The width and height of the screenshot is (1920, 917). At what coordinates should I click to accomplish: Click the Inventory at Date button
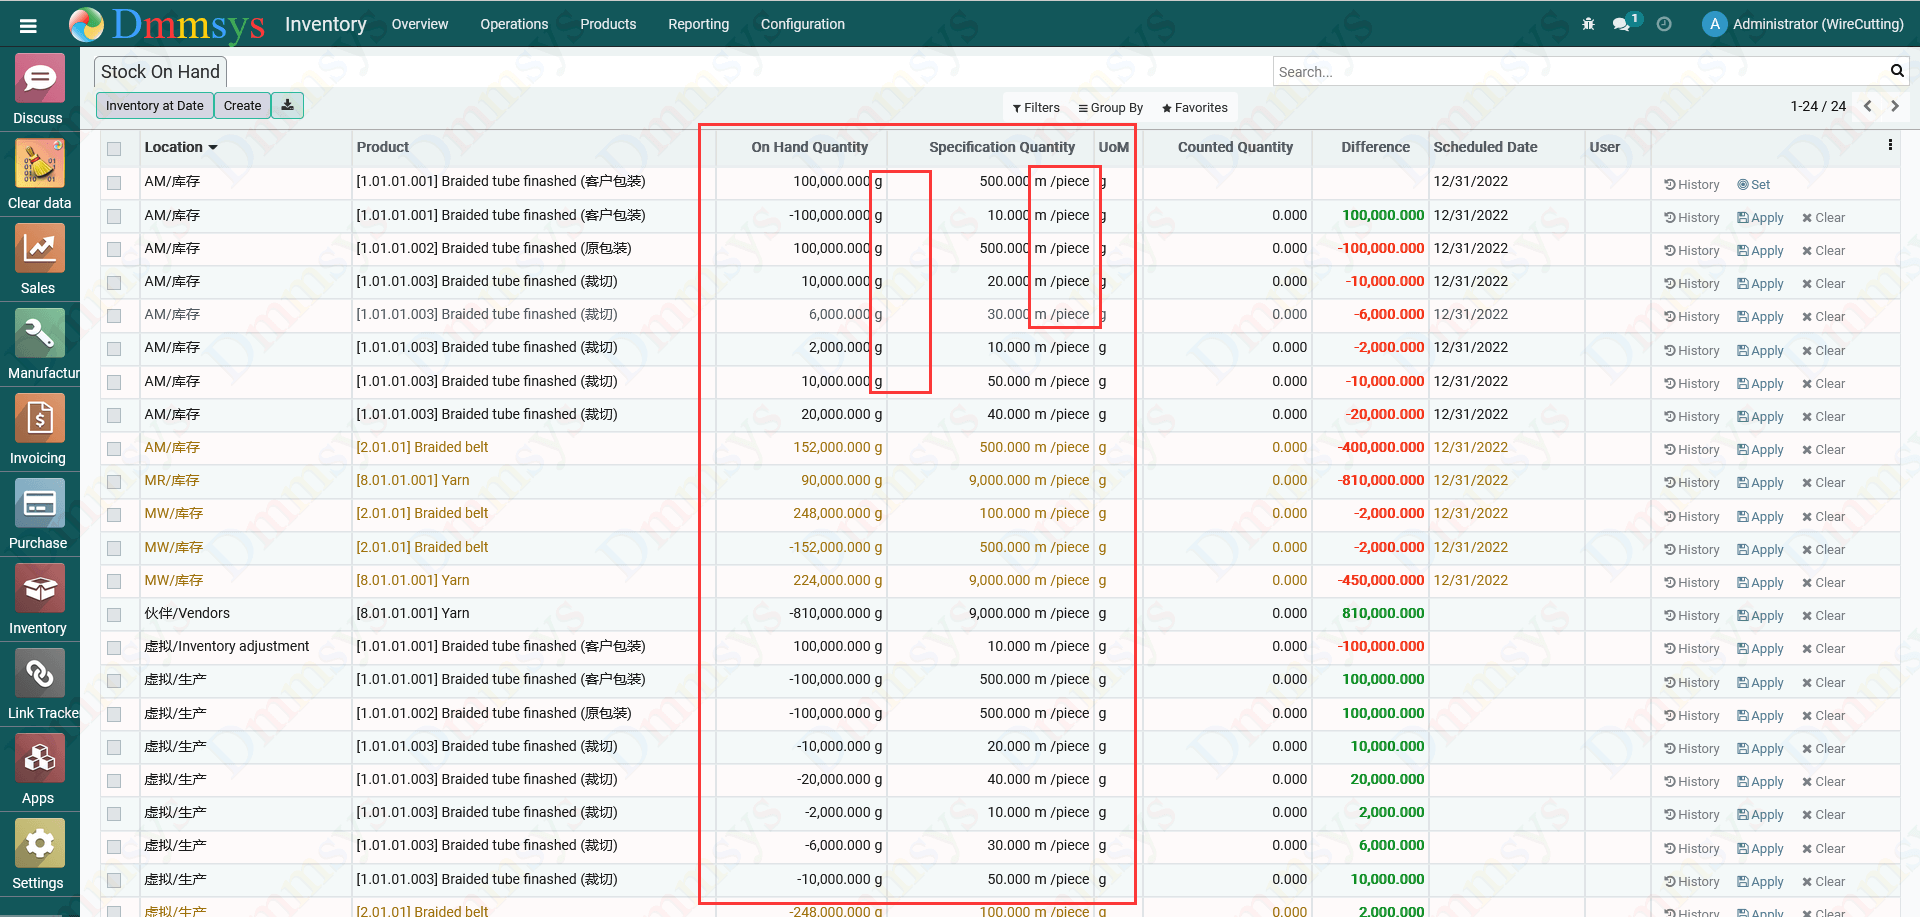pyautogui.click(x=154, y=105)
